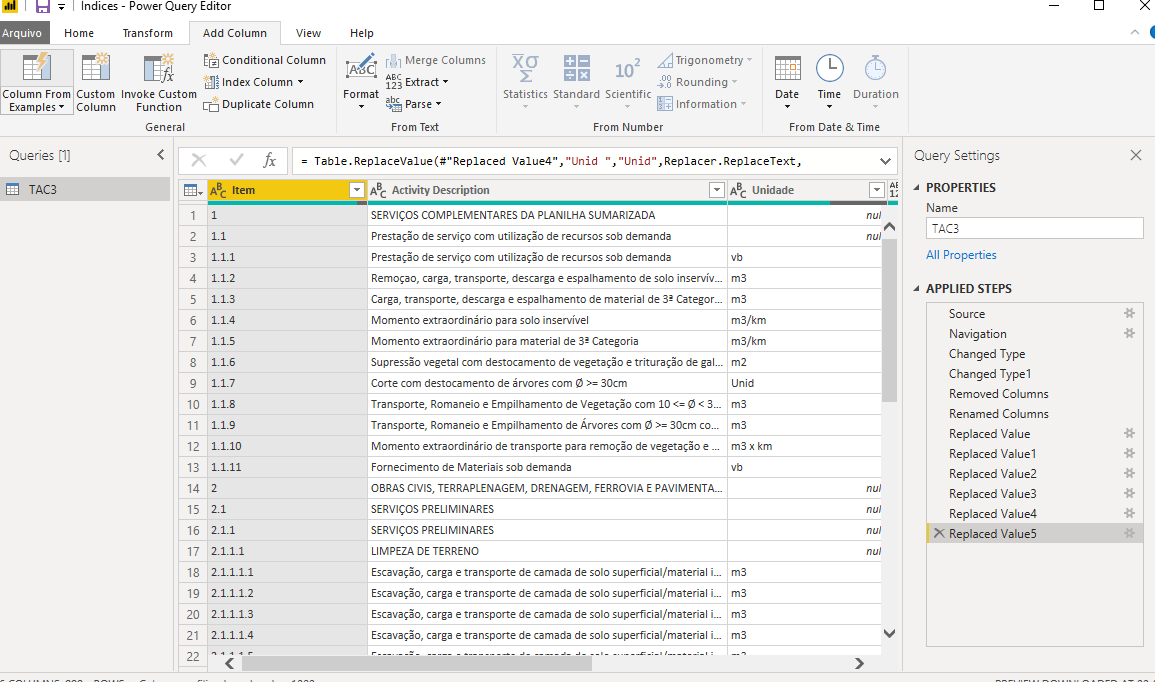Close the Query Settings pane
This screenshot has width=1155, height=682.
point(1136,155)
